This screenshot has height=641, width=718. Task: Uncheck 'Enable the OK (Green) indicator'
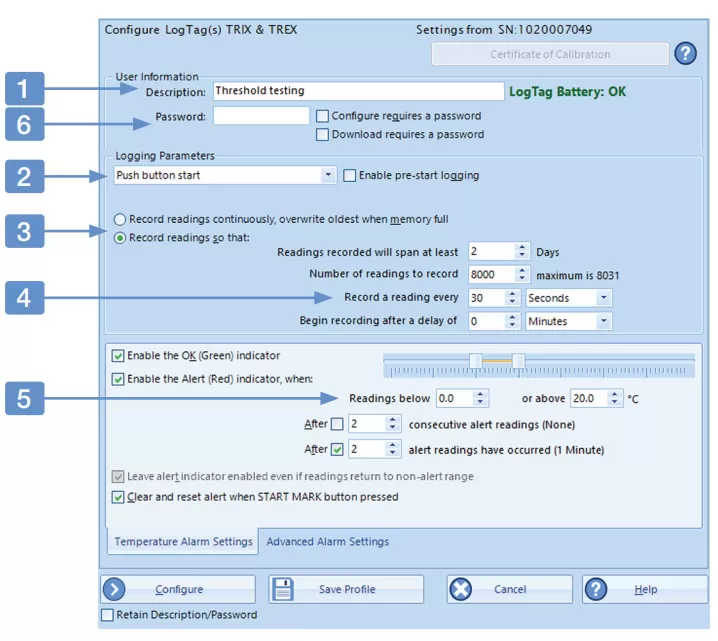point(118,356)
